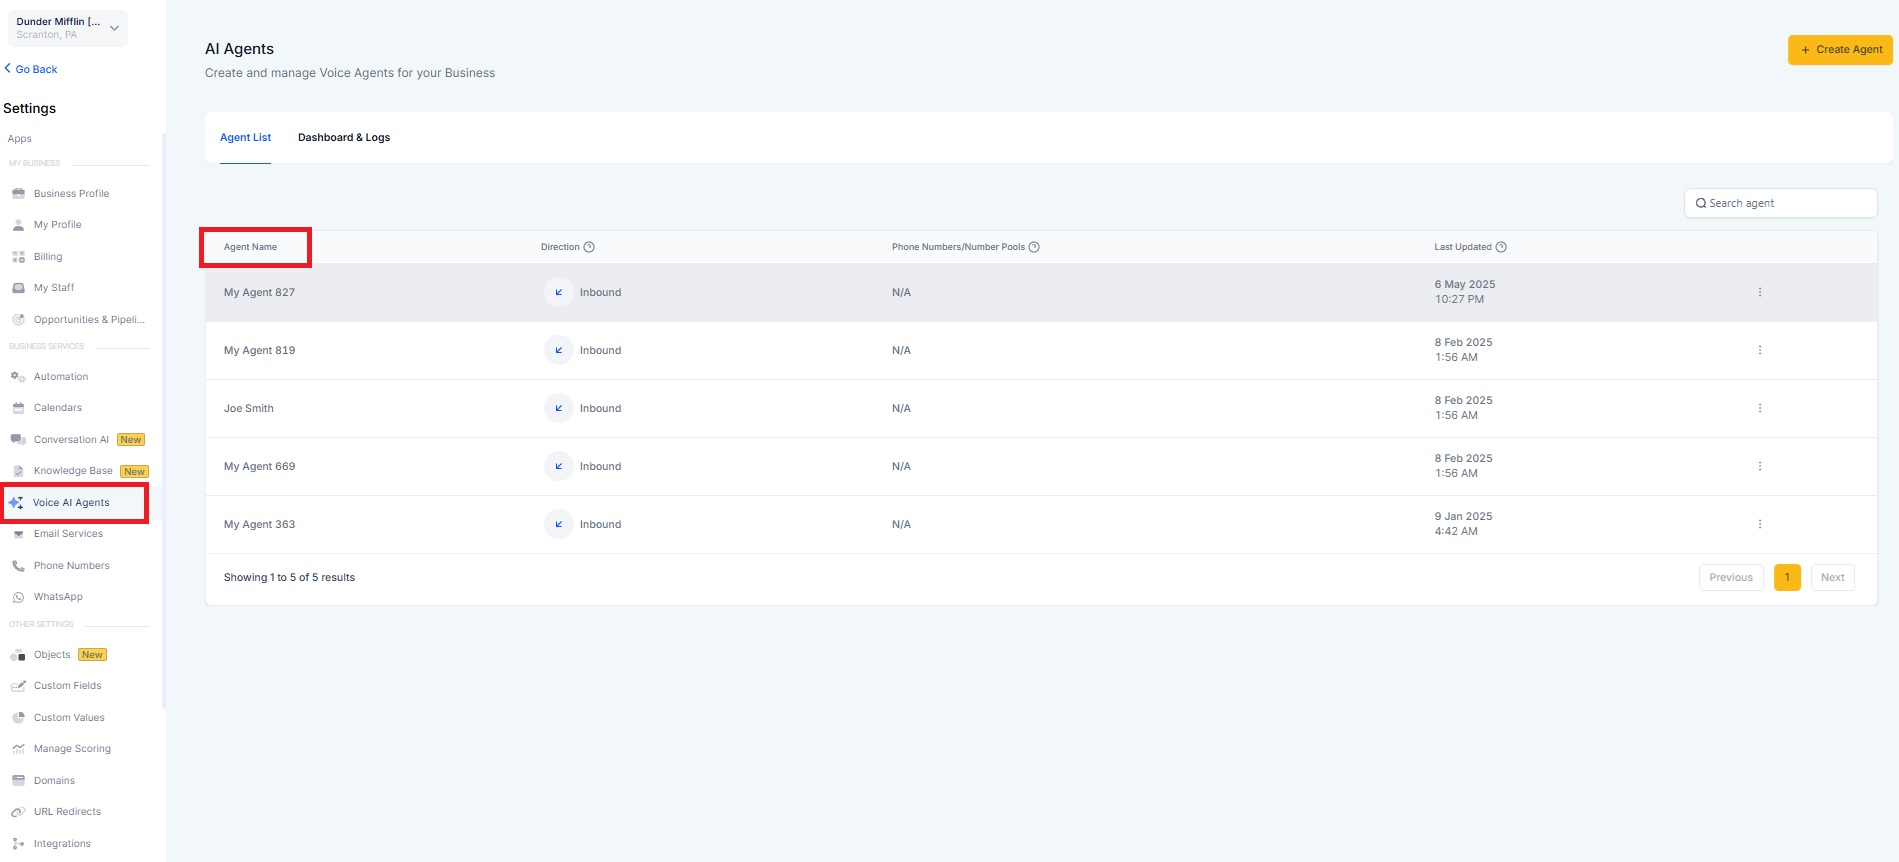The height and width of the screenshot is (862, 1899).
Task: Click the Manage Scoring chart icon
Action: click(18, 749)
